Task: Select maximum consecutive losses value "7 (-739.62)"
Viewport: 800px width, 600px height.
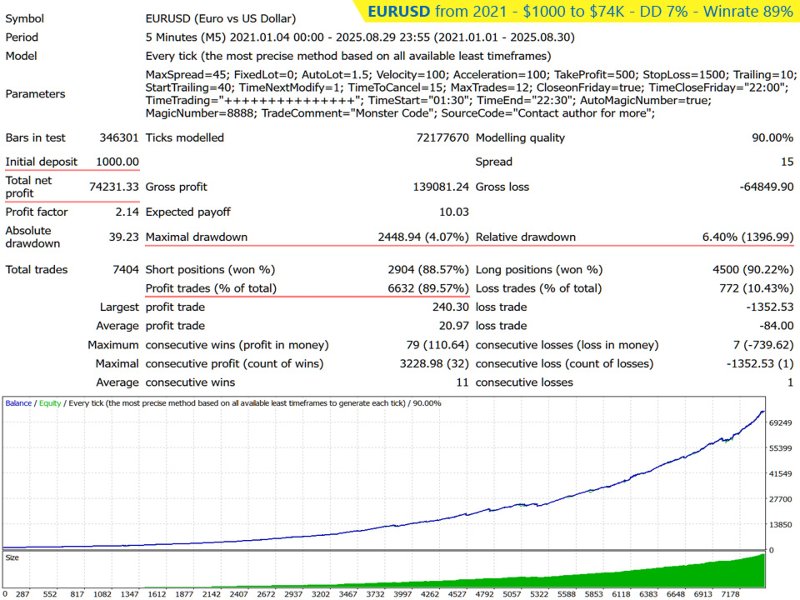Action: pos(763,345)
